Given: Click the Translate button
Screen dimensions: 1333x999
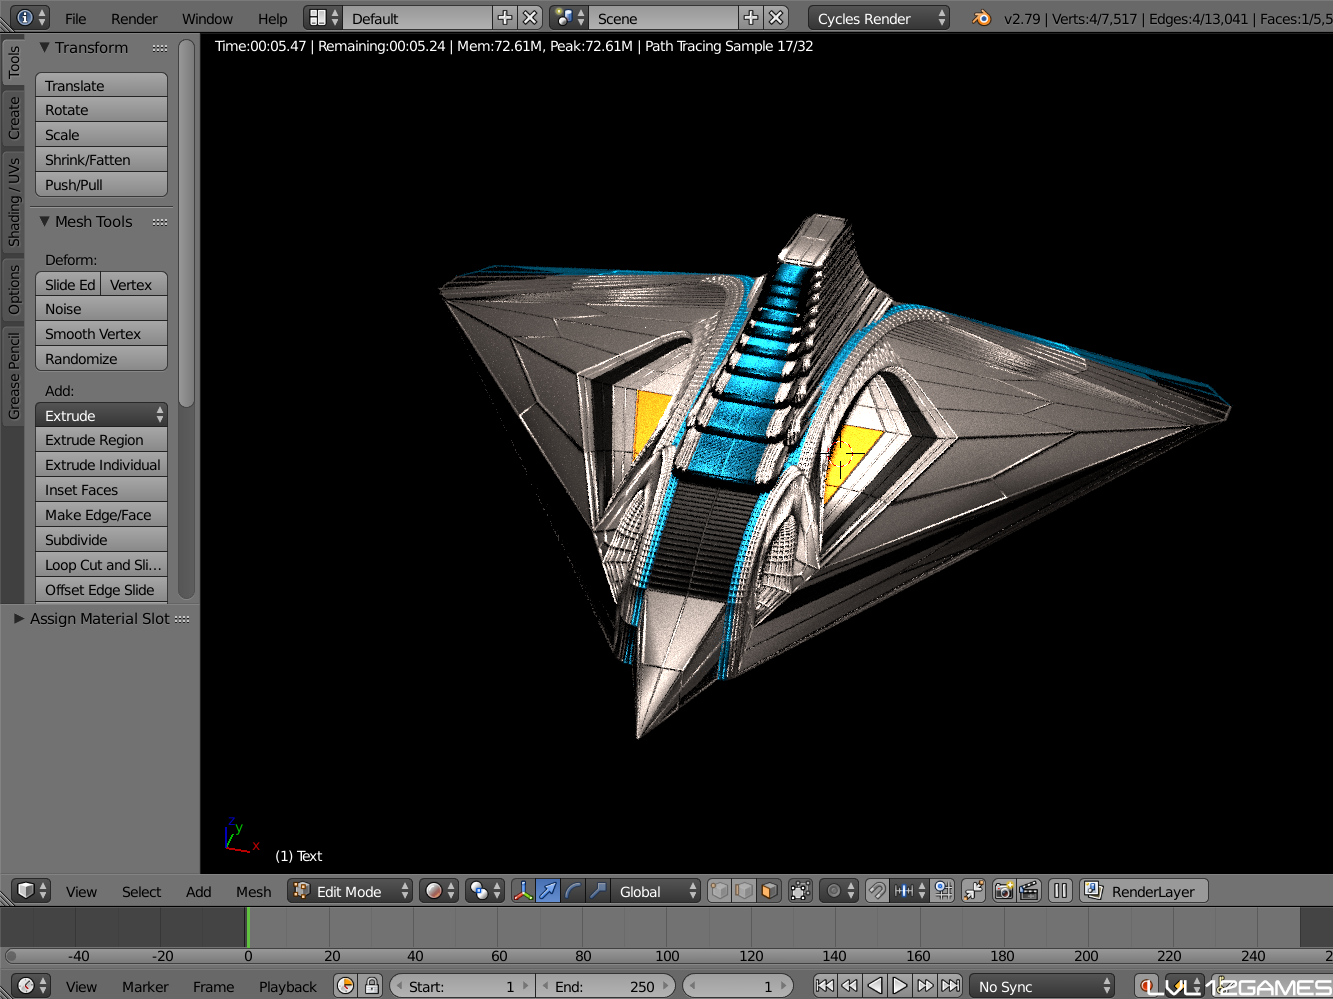Looking at the screenshot, I should tap(101, 85).
